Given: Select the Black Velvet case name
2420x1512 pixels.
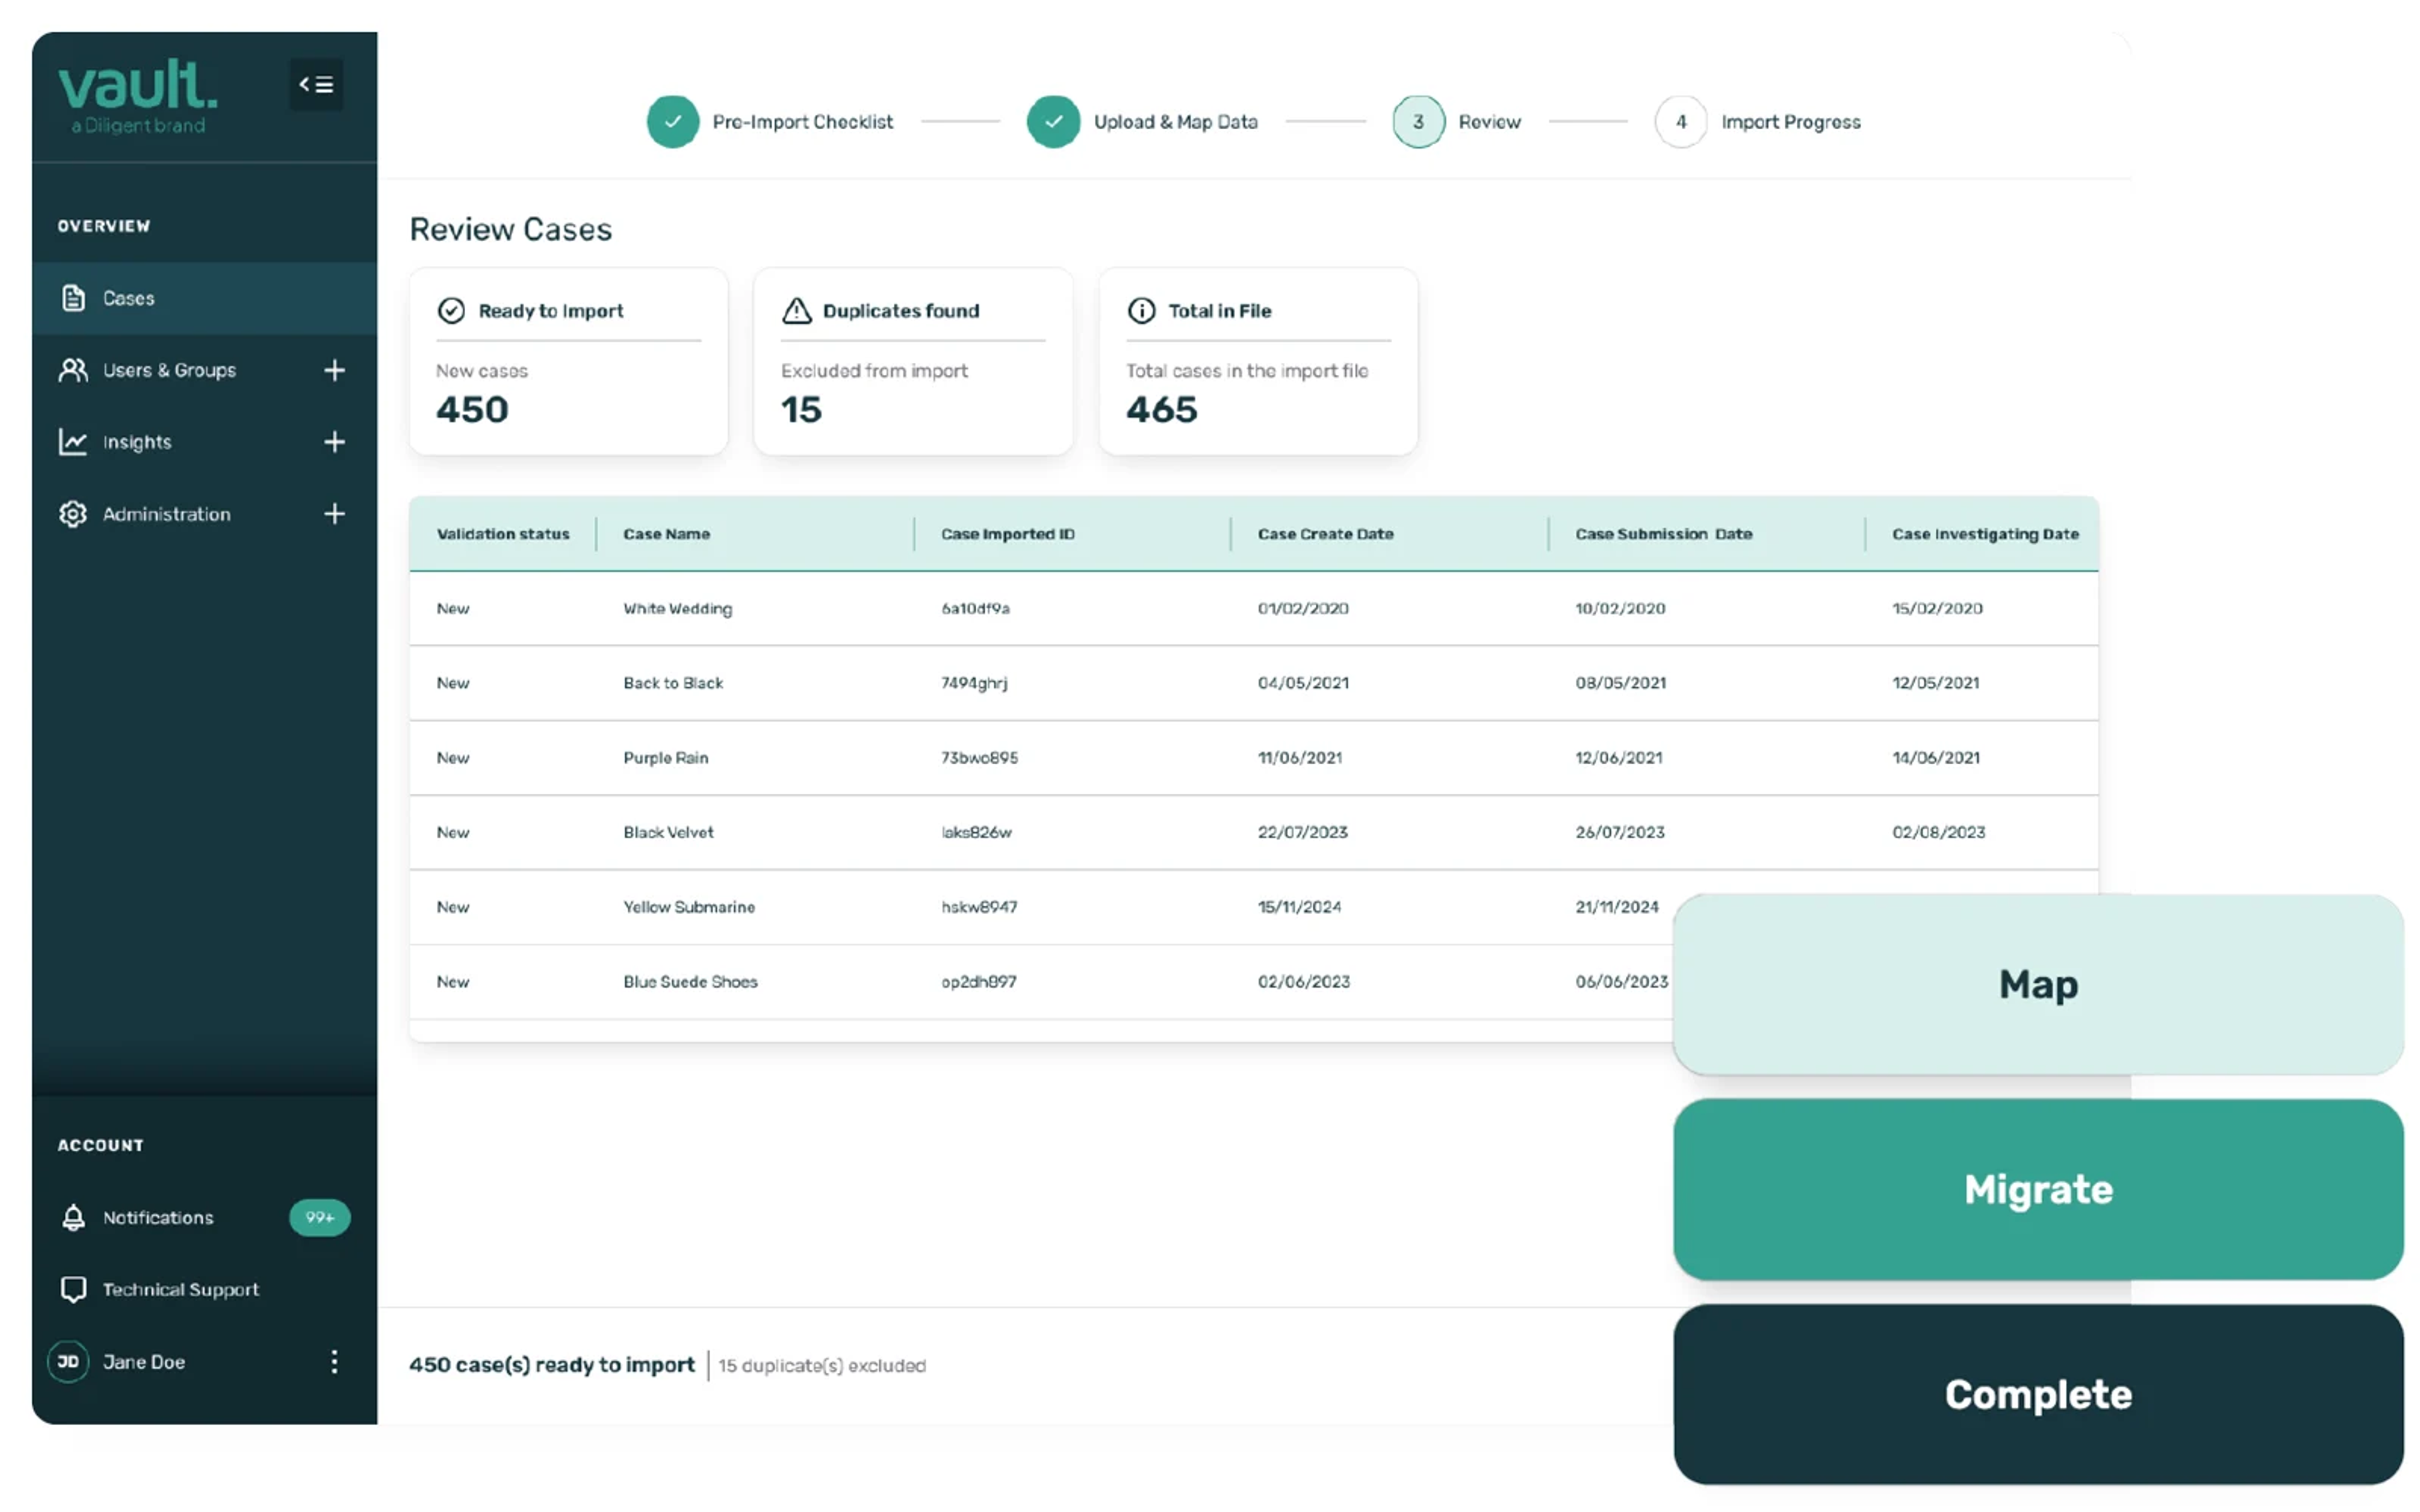Looking at the screenshot, I should tap(668, 832).
